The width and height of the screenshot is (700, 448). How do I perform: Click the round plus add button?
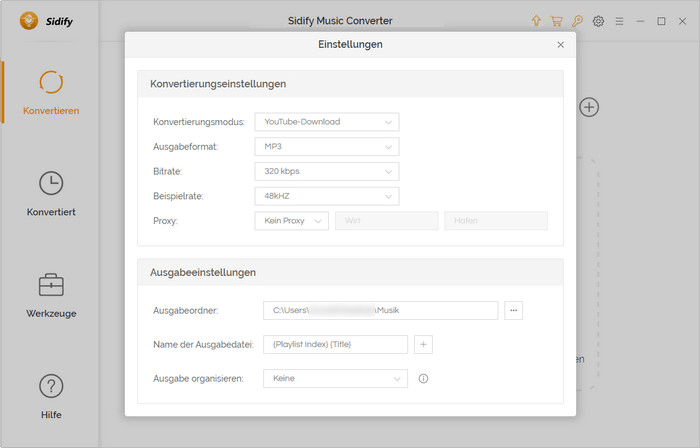(x=589, y=107)
